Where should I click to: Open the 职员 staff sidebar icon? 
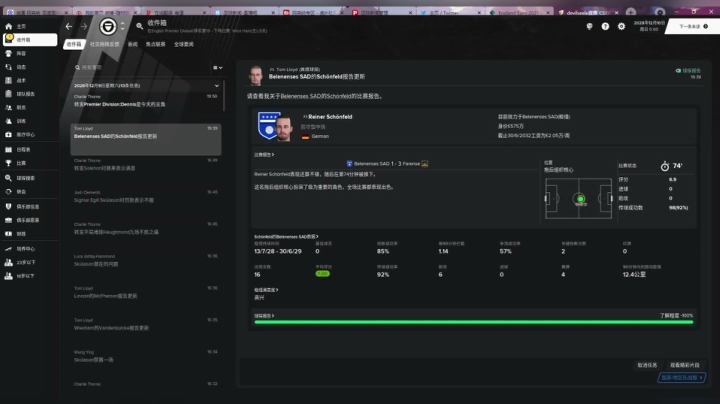[8, 107]
